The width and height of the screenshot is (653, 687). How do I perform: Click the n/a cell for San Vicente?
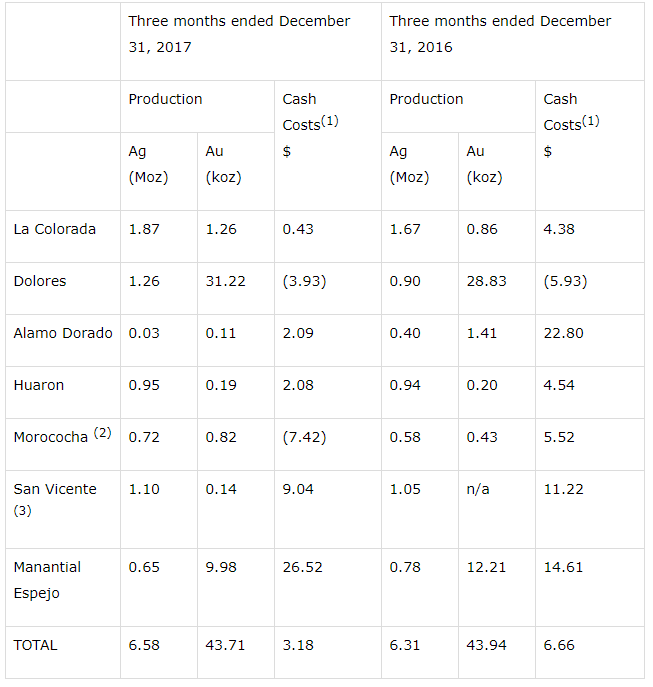tap(478, 489)
